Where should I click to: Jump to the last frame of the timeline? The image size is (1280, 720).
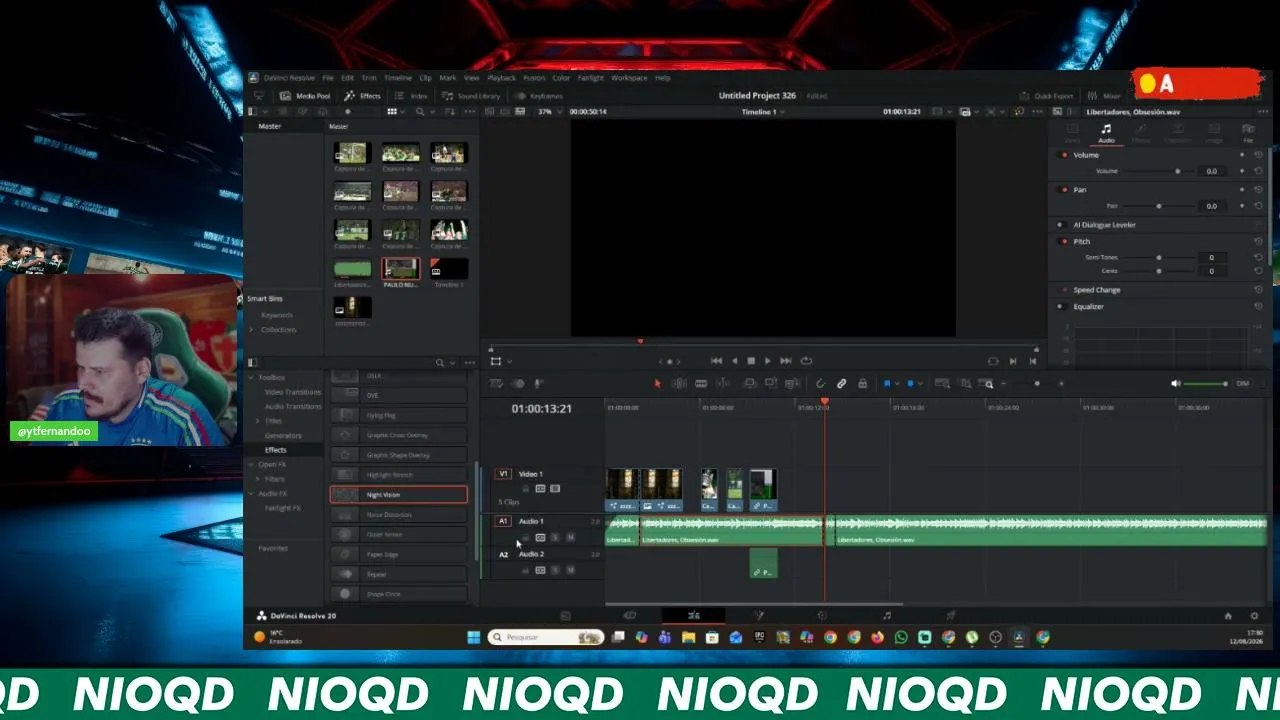pos(786,361)
